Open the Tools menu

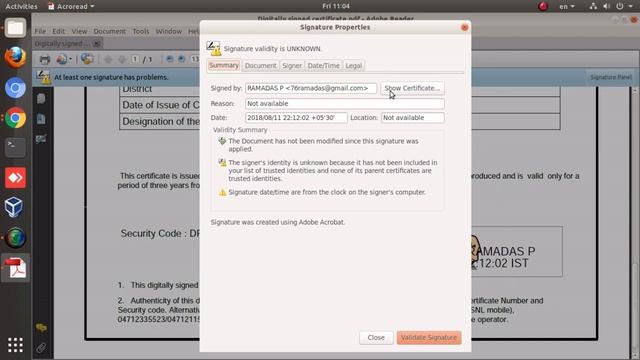(140, 31)
